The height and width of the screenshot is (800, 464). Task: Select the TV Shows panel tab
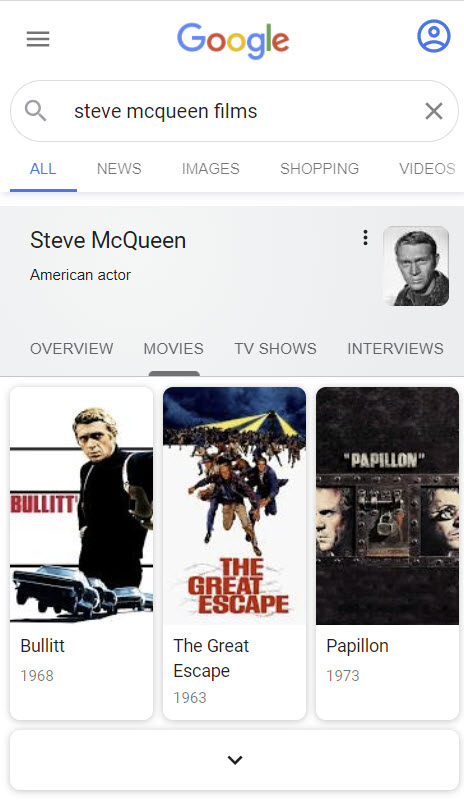(x=275, y=348)
